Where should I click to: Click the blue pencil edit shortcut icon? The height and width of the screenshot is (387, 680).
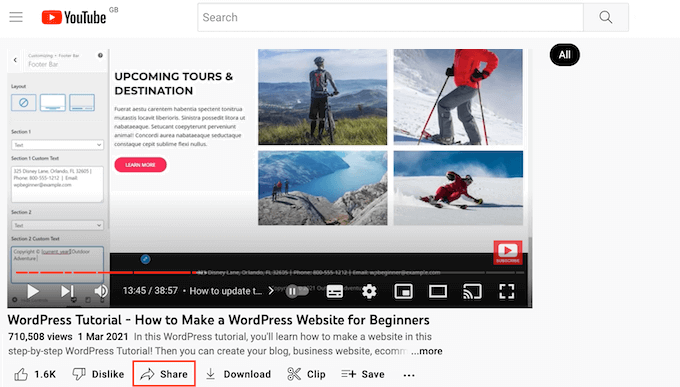145,259
